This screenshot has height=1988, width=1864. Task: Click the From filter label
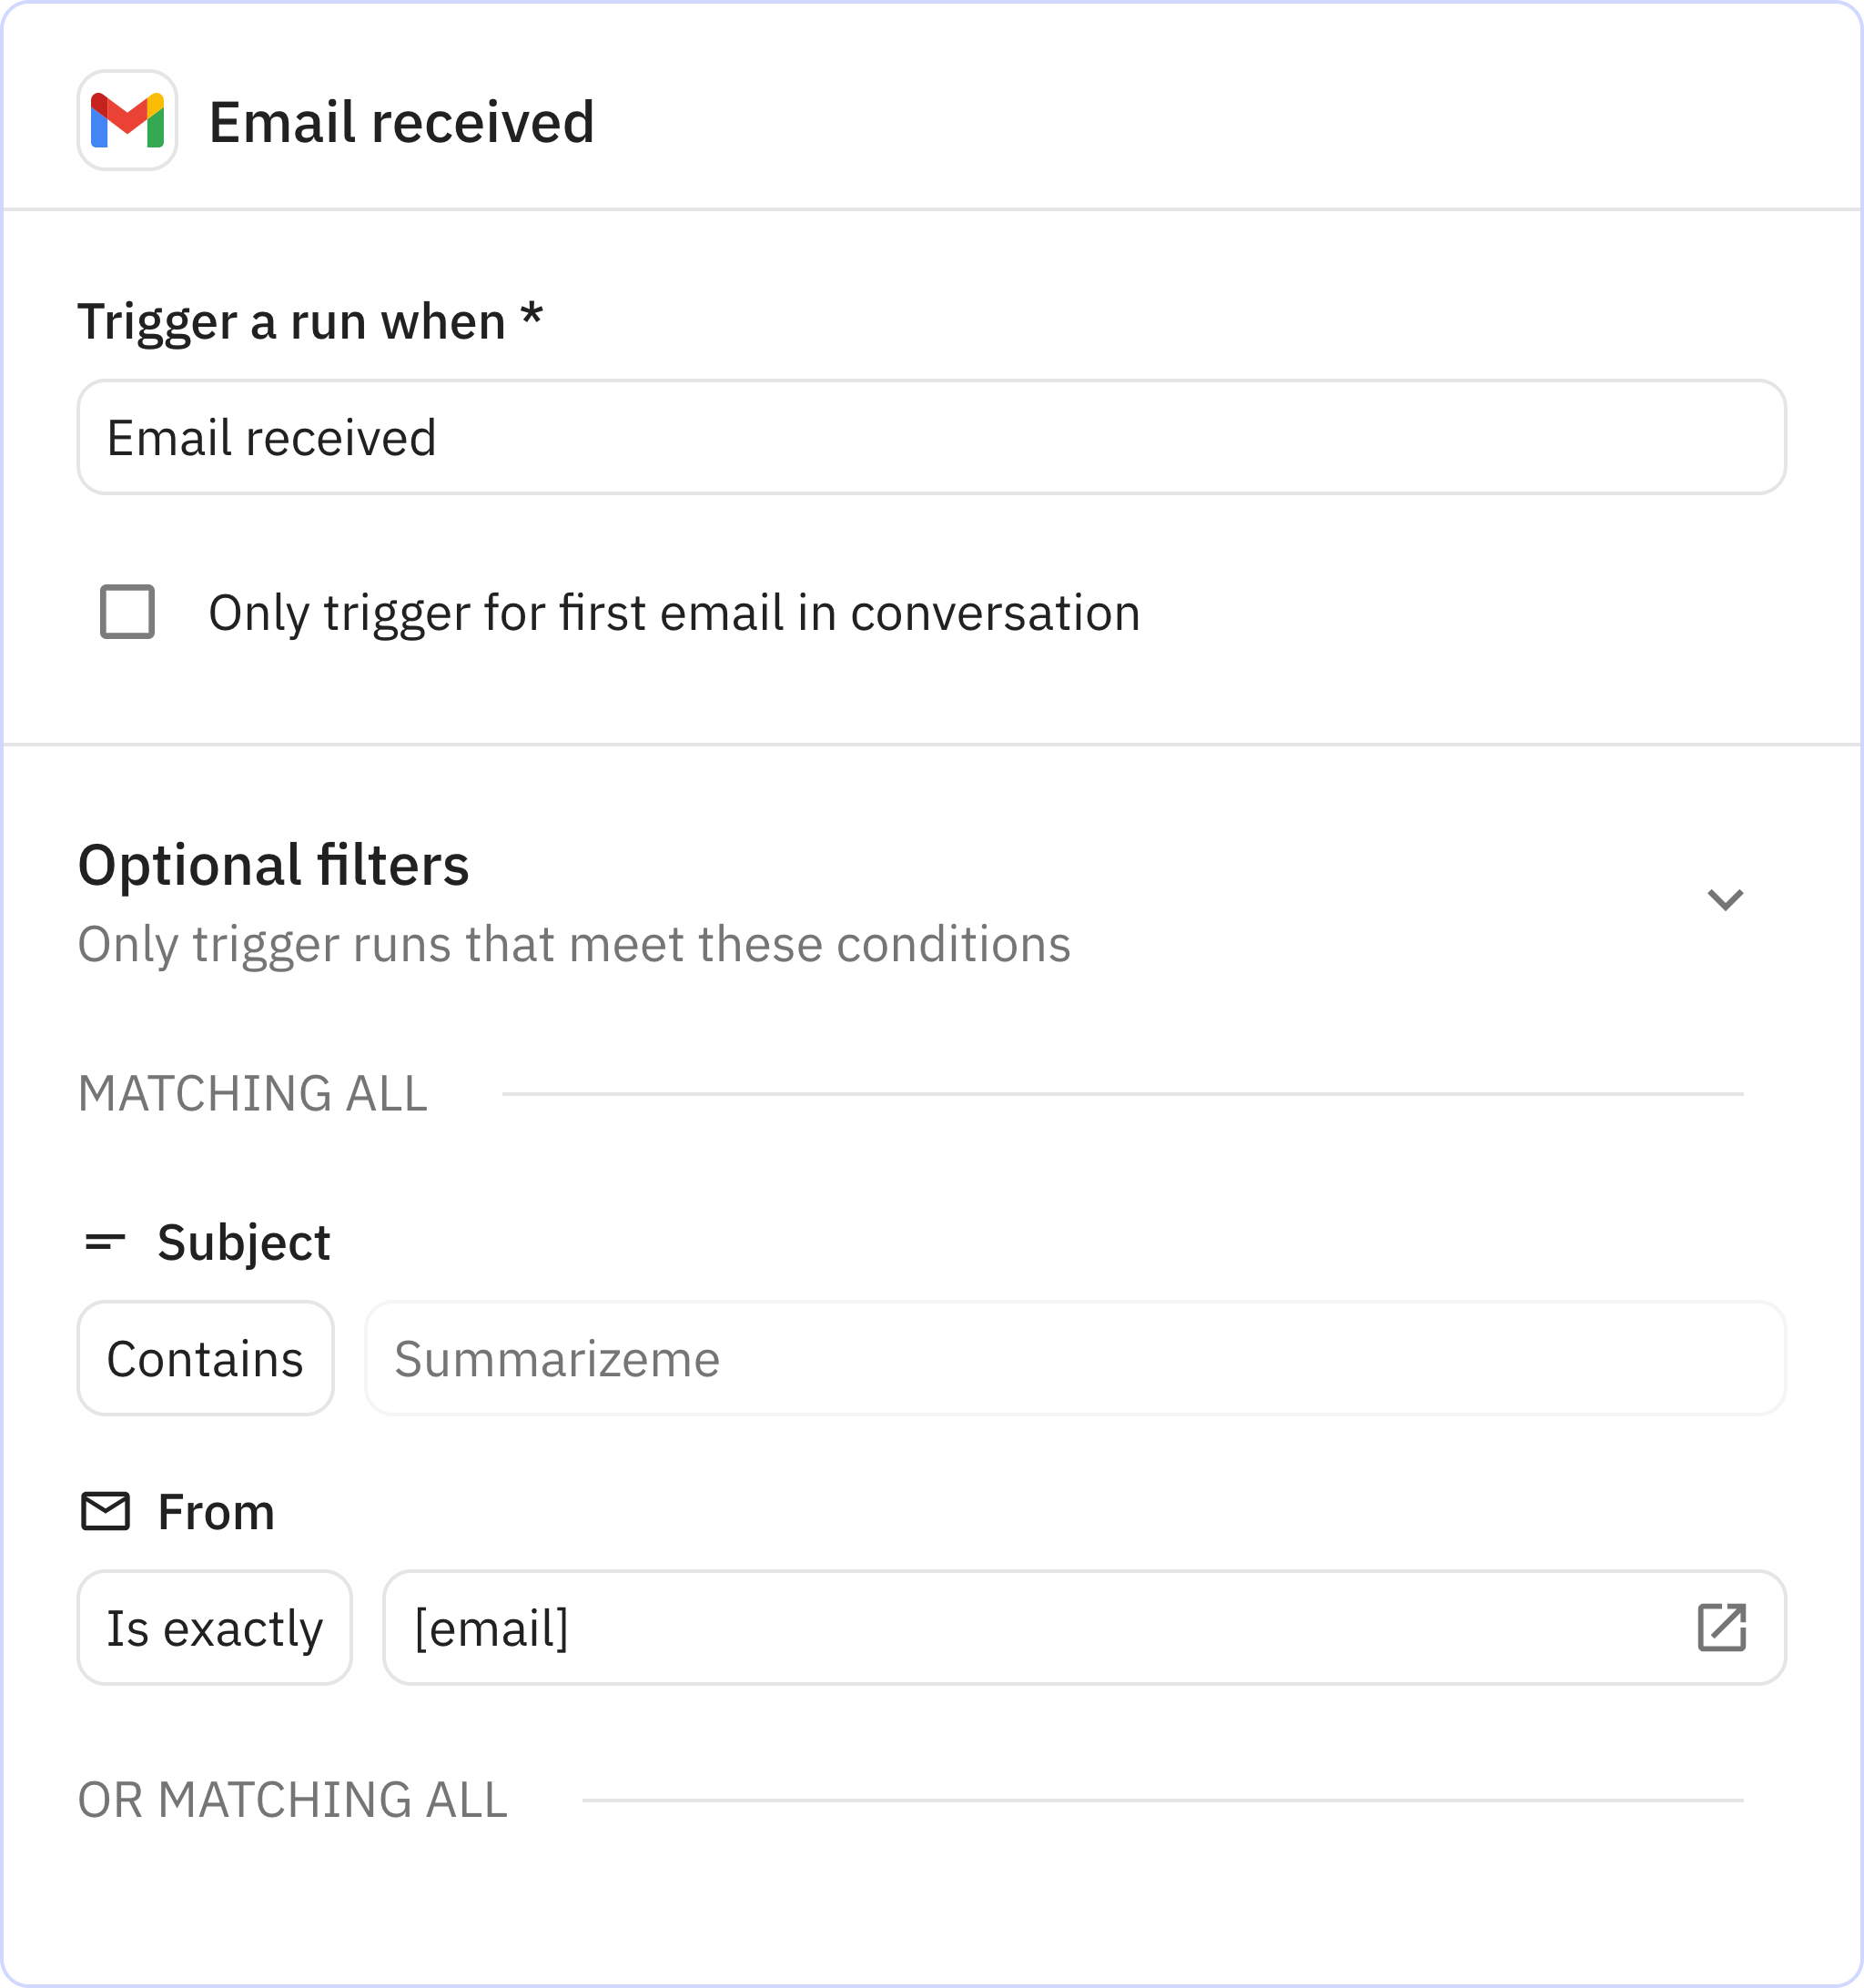(x=216, y=1511)
